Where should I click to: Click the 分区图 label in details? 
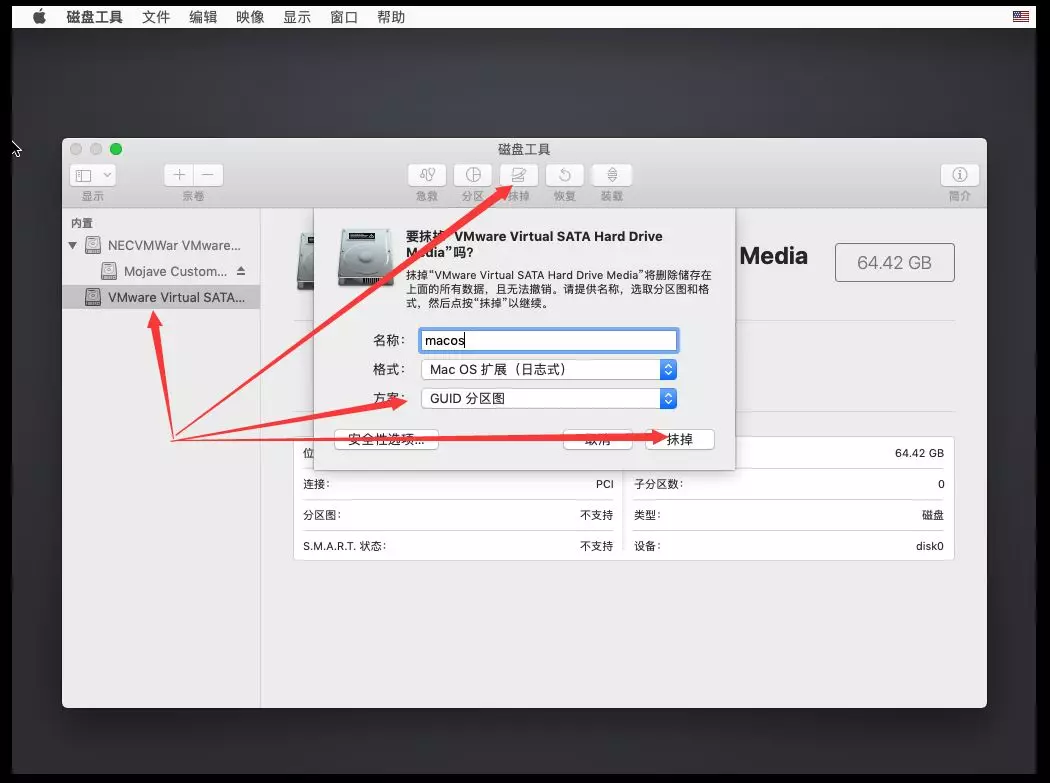click(x=322, y=515)
